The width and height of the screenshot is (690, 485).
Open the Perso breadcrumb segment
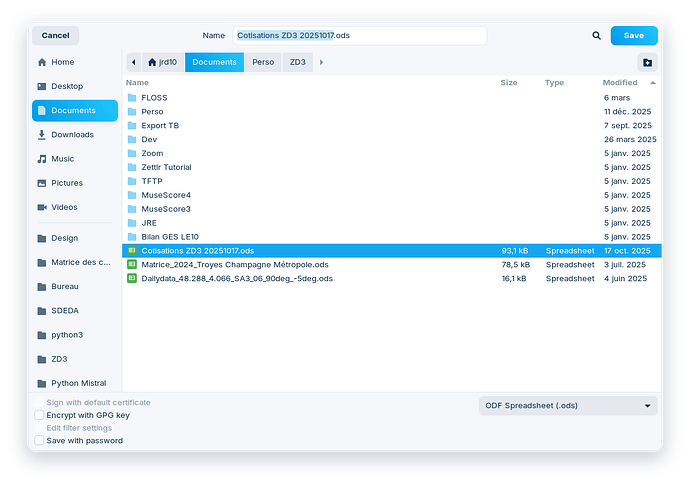point(263,62)
